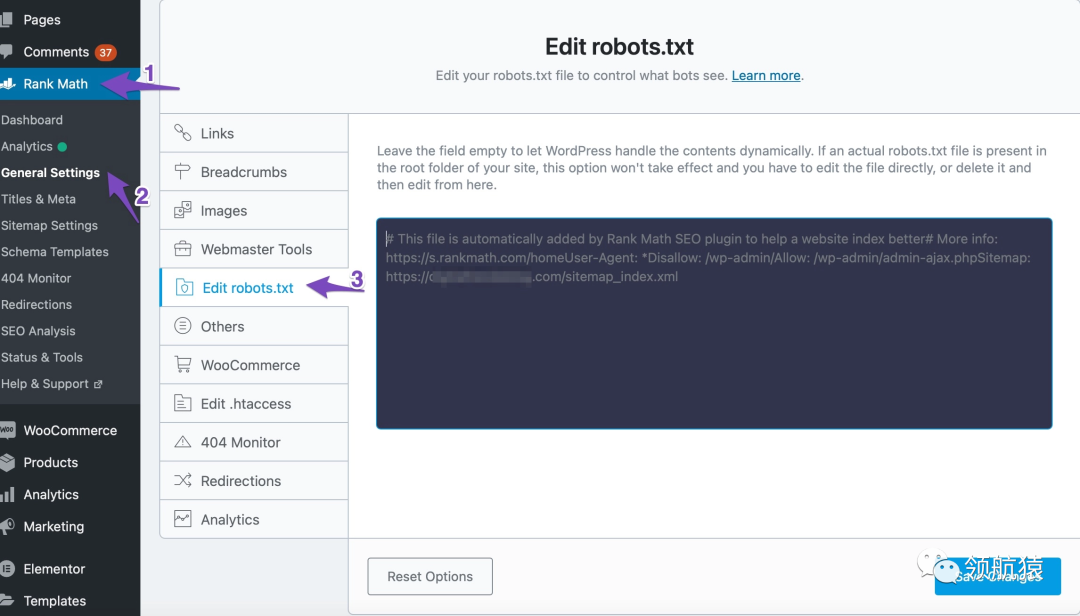Click the Breadcrumbs signpost icon
This screenshot has width=1080, height=616.
183,172
